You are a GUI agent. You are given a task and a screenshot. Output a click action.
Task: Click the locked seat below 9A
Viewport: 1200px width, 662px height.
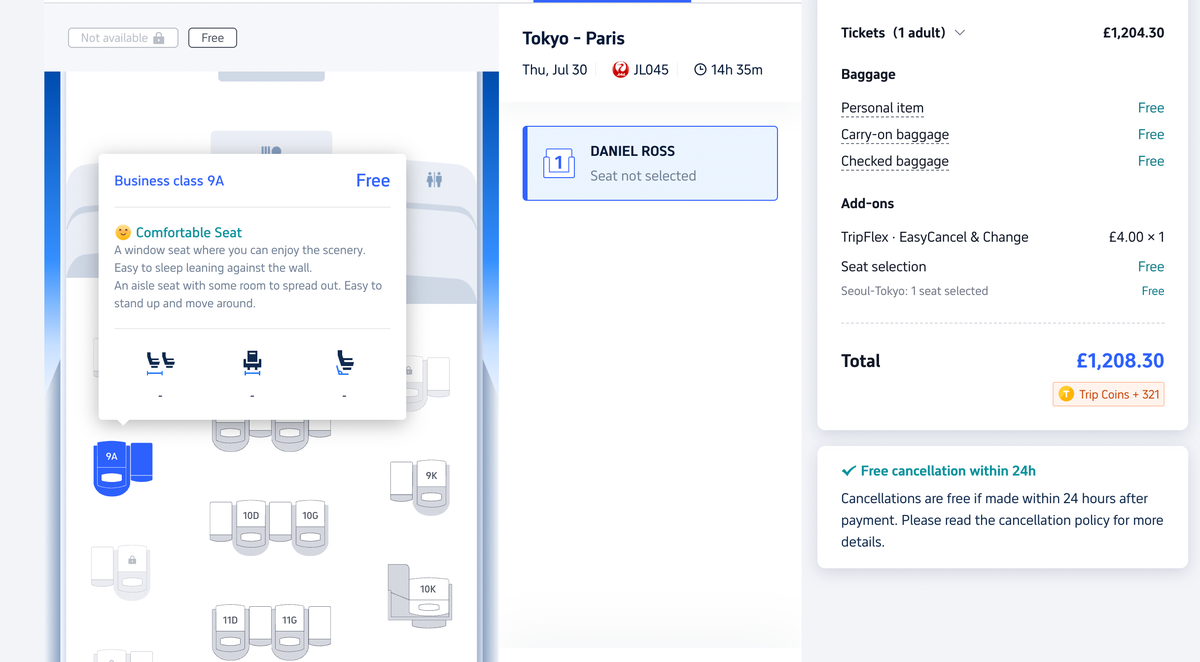point(131,572)
